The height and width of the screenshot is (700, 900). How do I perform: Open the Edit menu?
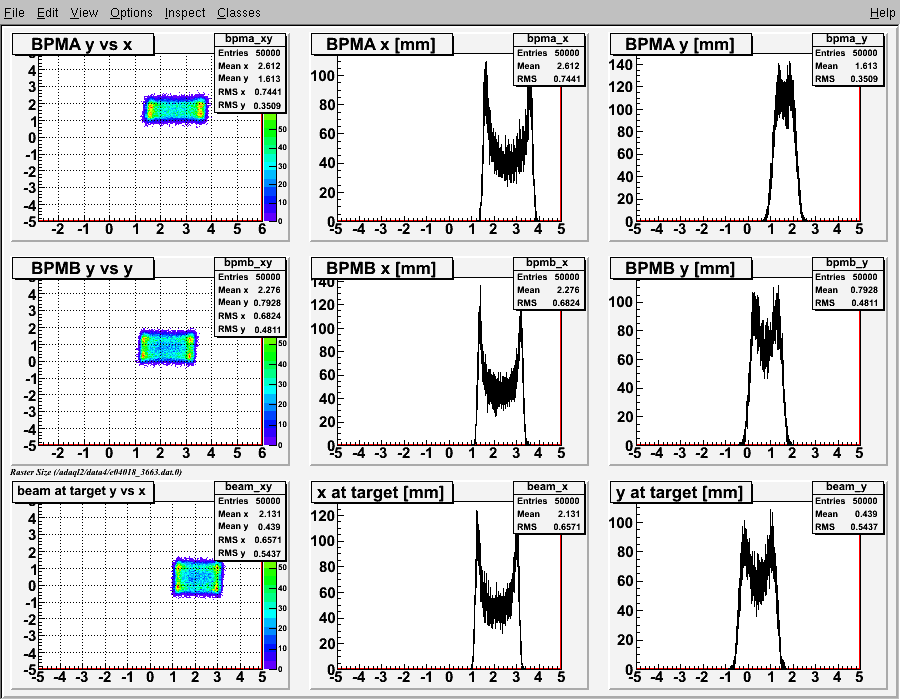point(47,12)
